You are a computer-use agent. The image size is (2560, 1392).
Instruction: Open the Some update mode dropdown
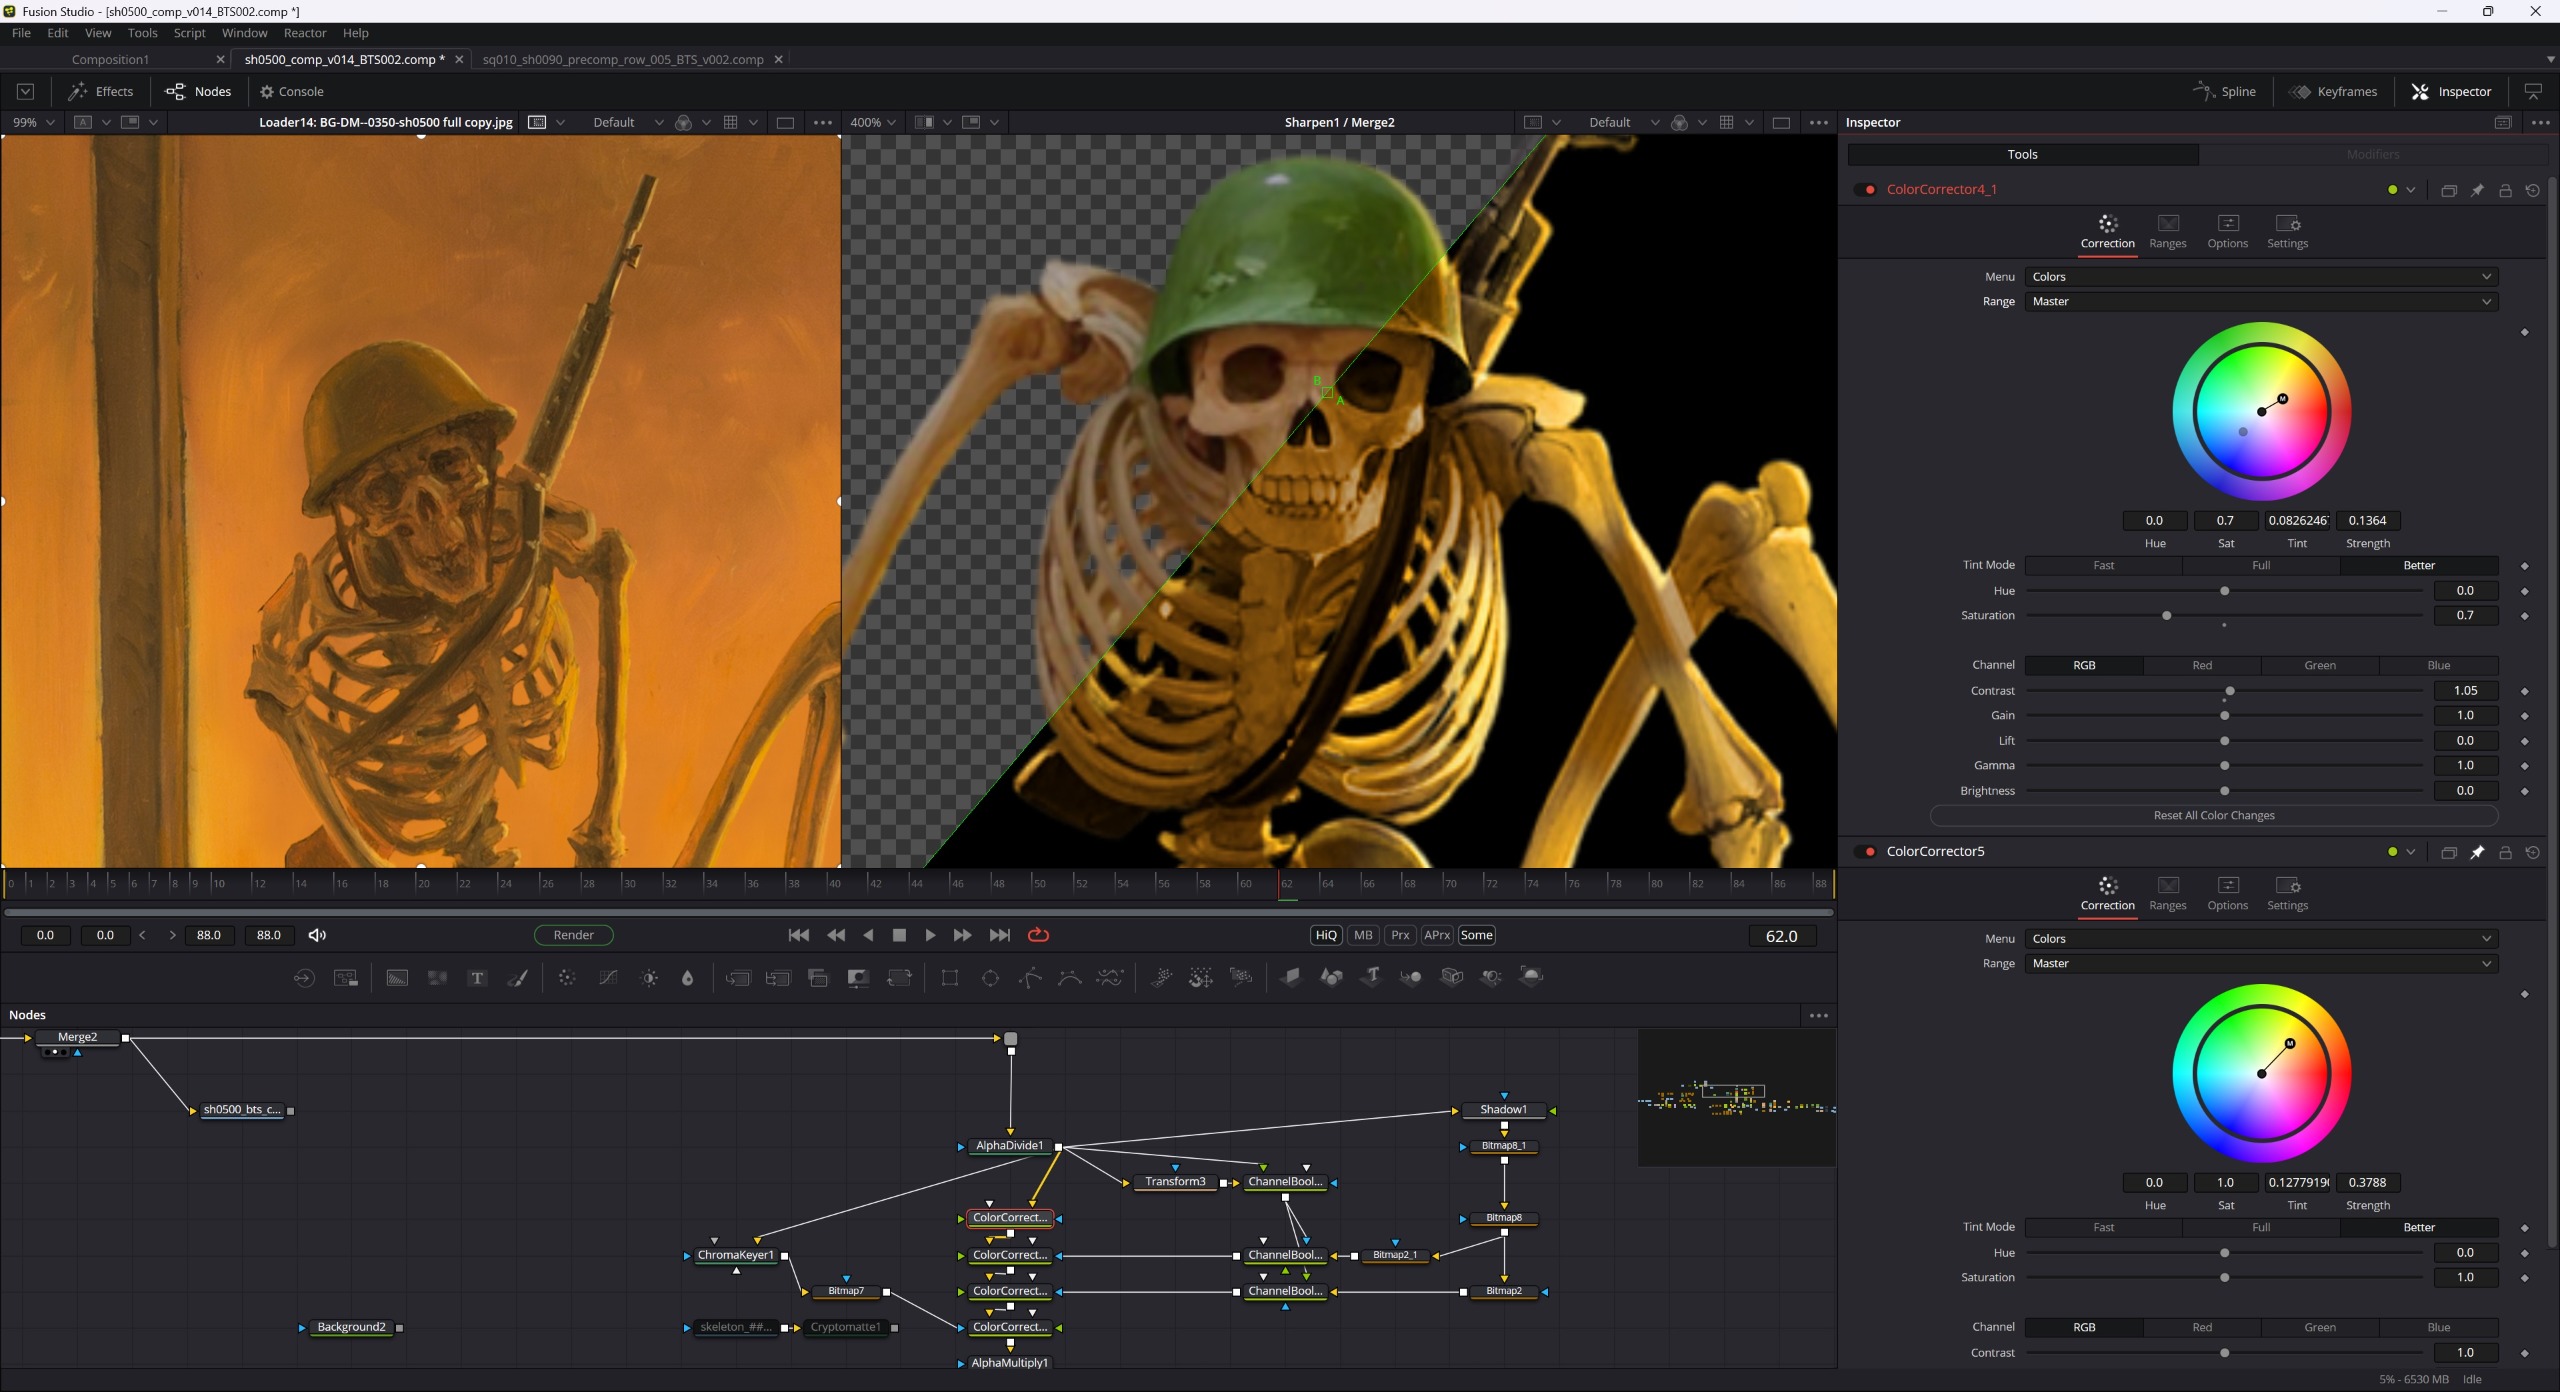point(1476,935)
